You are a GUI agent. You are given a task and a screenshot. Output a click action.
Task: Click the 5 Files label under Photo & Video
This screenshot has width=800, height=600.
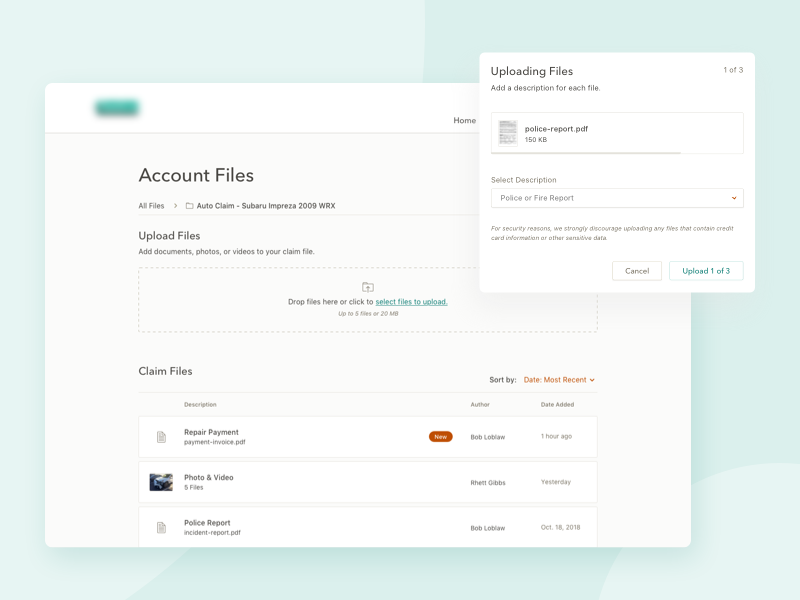pyautogui.click(x=193, y=487)
